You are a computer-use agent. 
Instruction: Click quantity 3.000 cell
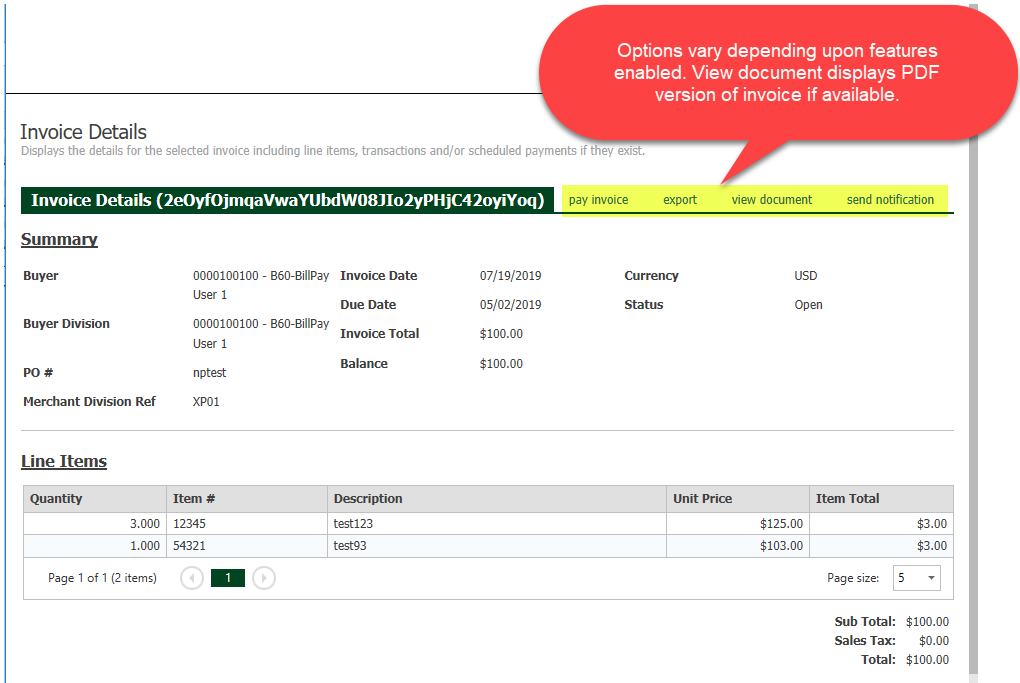click(x=95, y=524)
